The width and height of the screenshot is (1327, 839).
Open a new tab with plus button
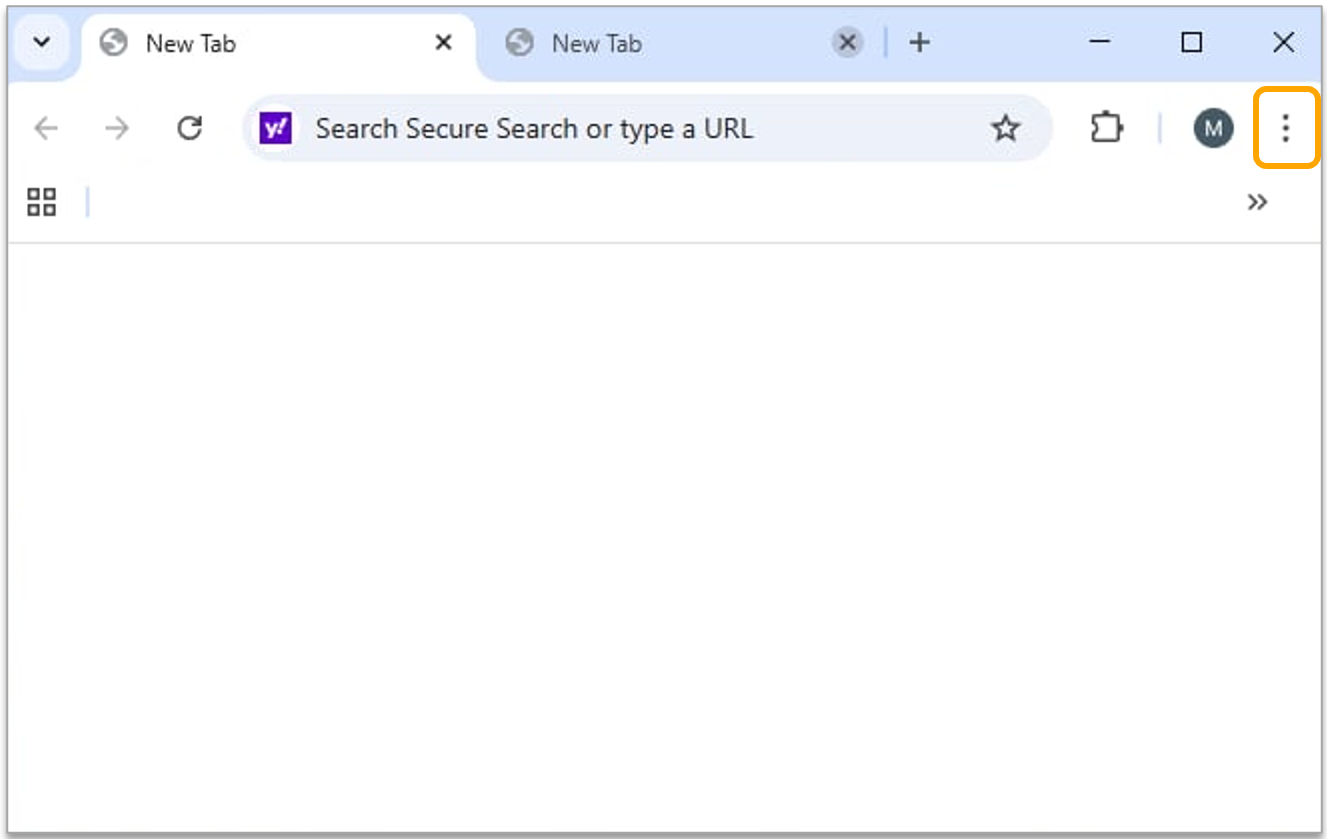coord(920,43)
